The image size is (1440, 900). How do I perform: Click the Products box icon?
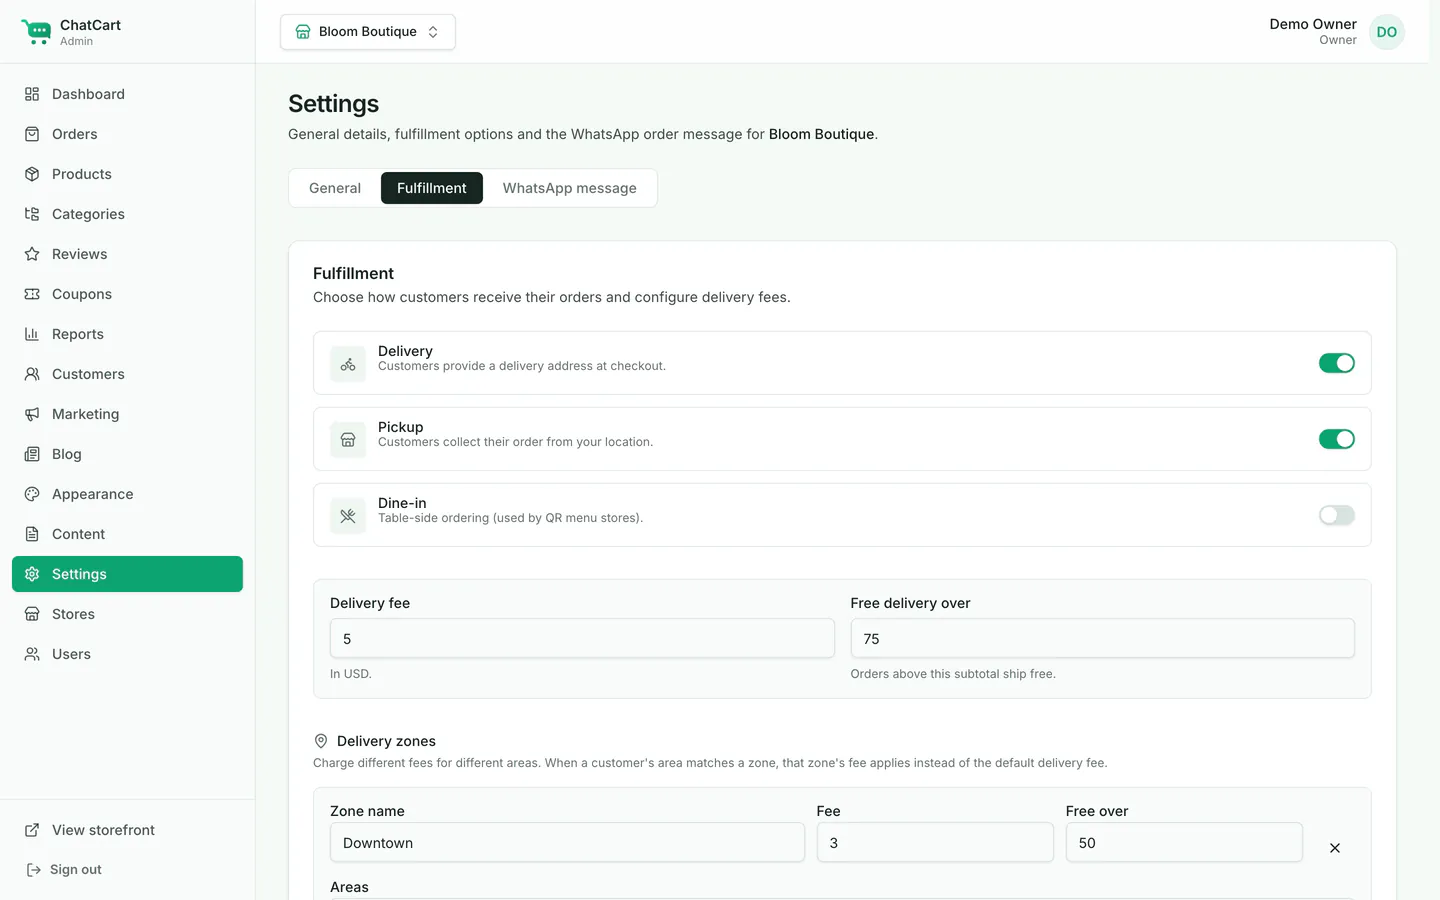pos(32,174)
